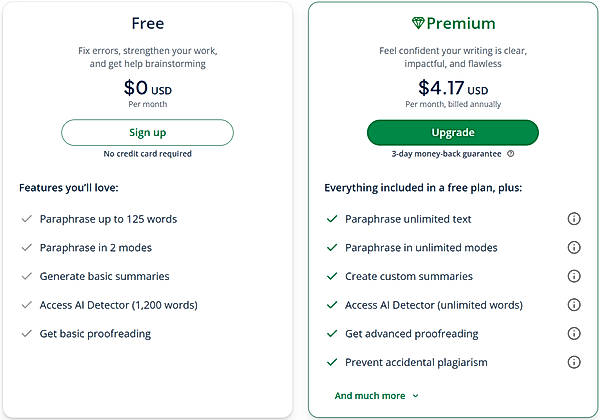Open info icon for Create custom summaries
The image size is (600, 420).
coord(574,276)
